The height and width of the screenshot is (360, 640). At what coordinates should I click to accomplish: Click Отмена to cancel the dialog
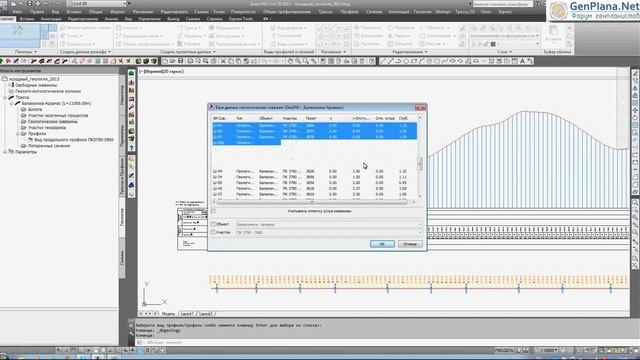(x=410, y=244)
